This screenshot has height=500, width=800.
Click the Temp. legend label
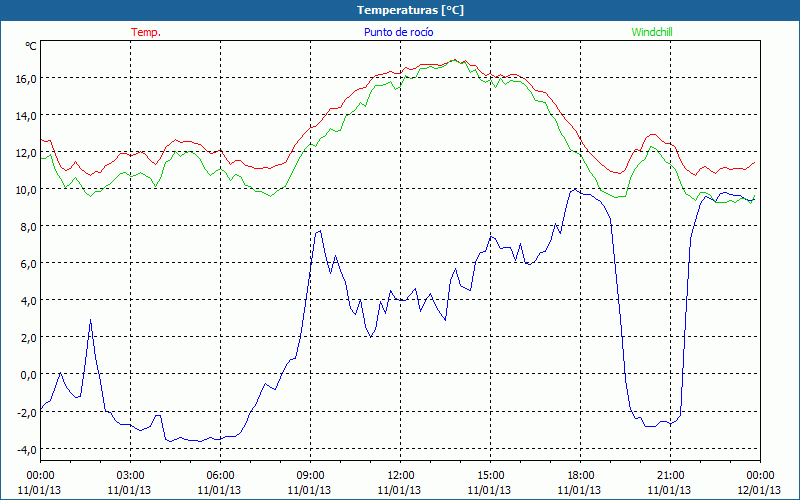pyautogui.click(x=146, y=32)
